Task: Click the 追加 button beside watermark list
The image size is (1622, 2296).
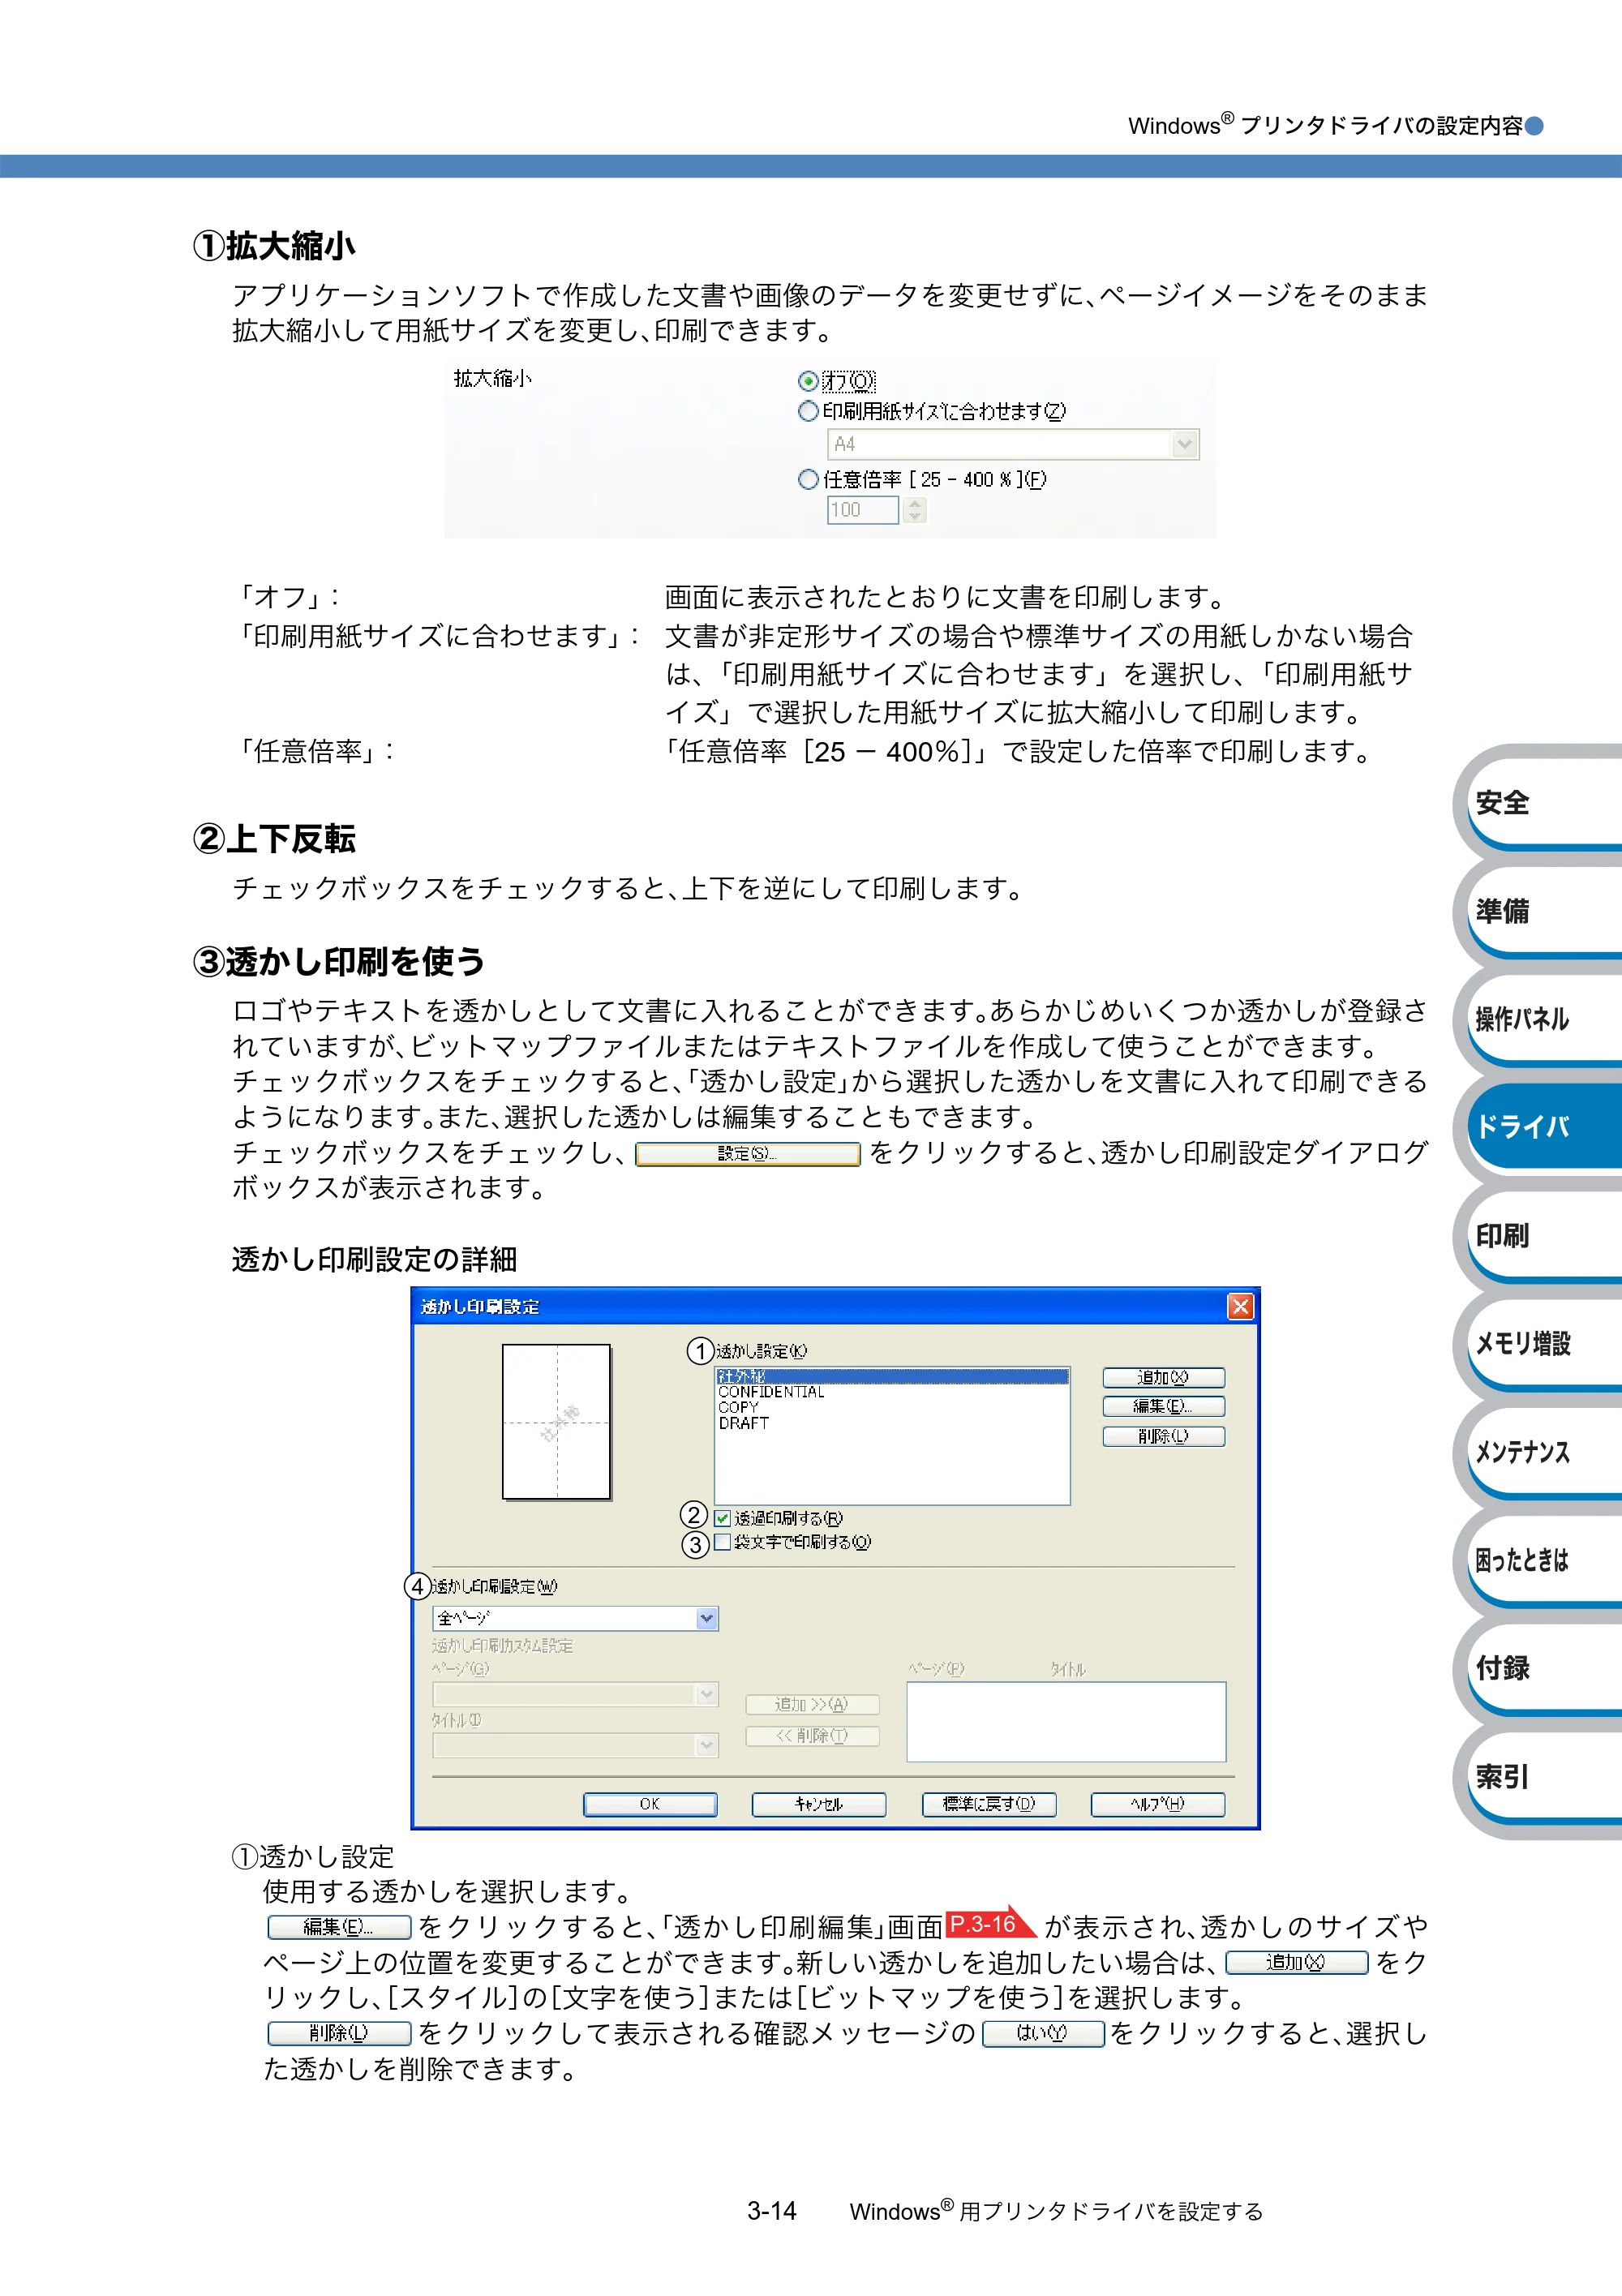Action: (1163, 1377)
